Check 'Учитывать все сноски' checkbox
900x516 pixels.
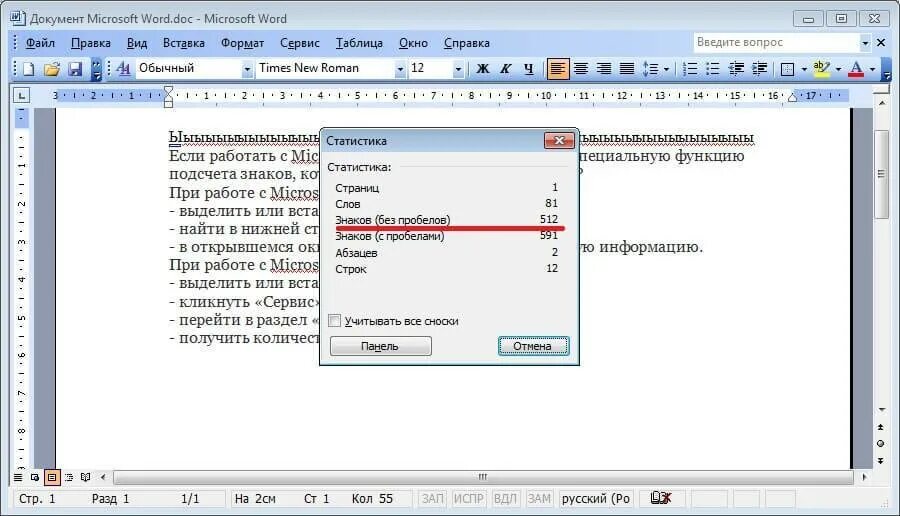coord(335,320)
